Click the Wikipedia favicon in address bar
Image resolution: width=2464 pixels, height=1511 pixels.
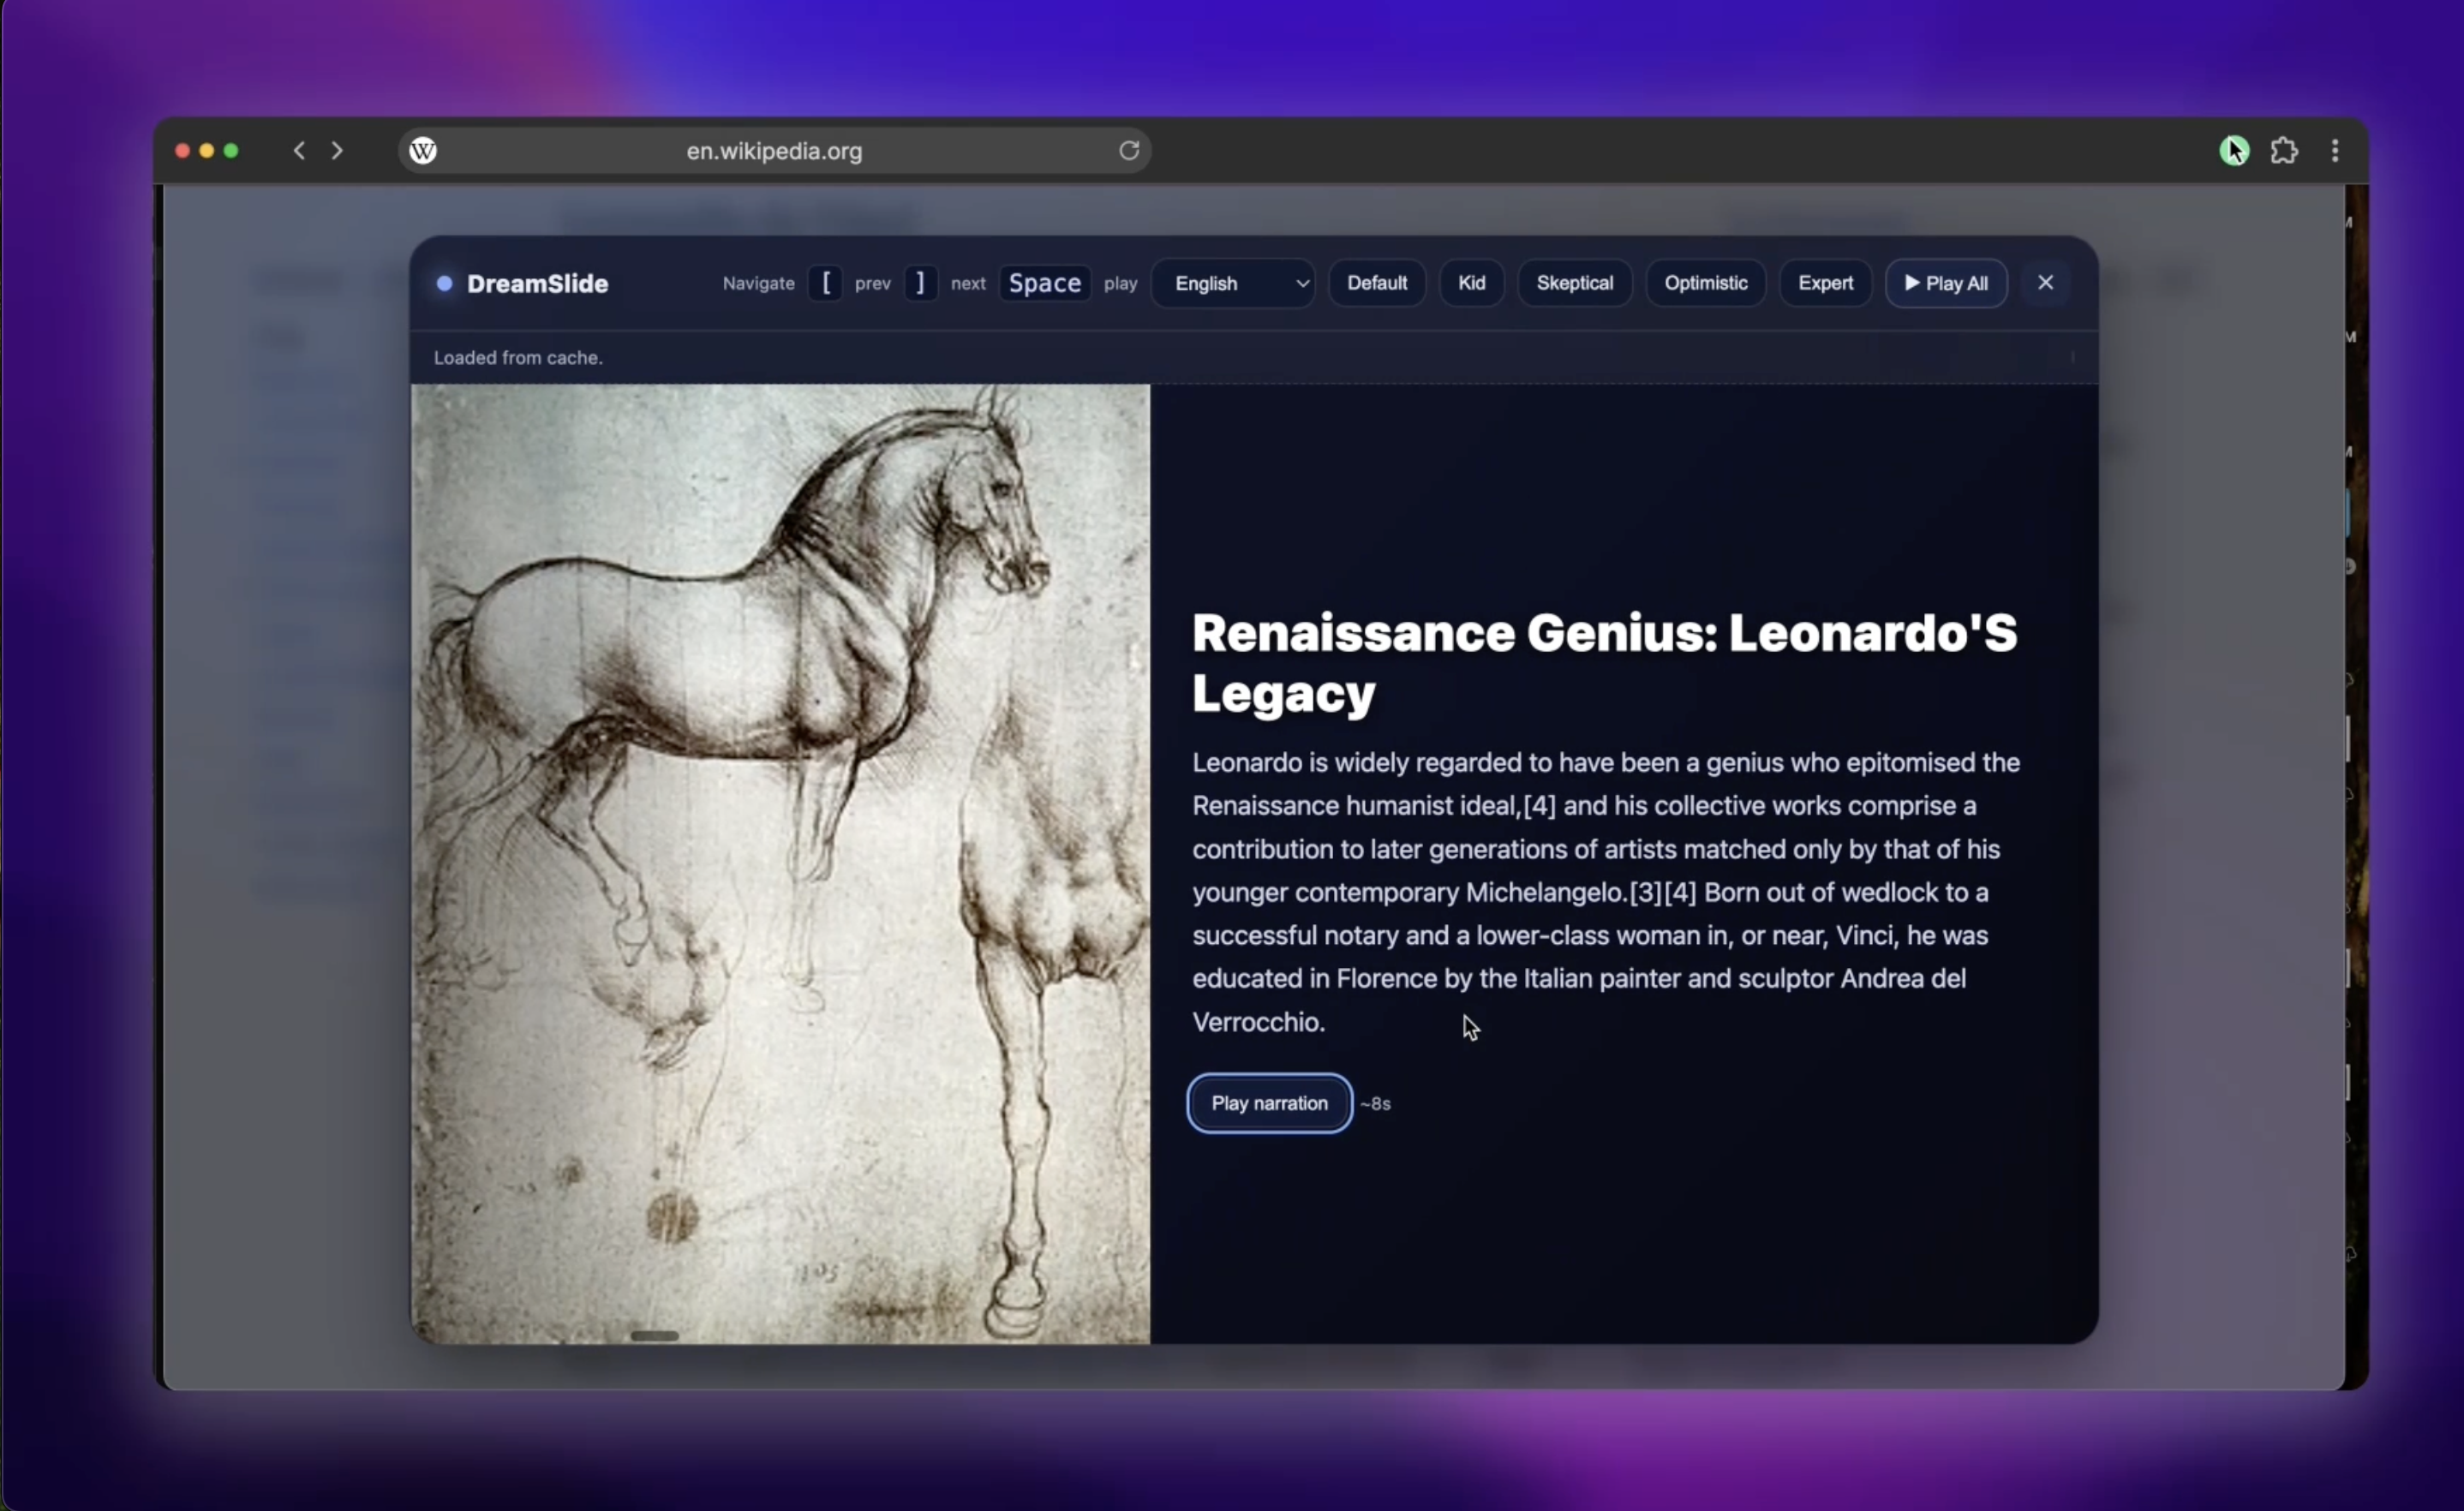point(423,151)
